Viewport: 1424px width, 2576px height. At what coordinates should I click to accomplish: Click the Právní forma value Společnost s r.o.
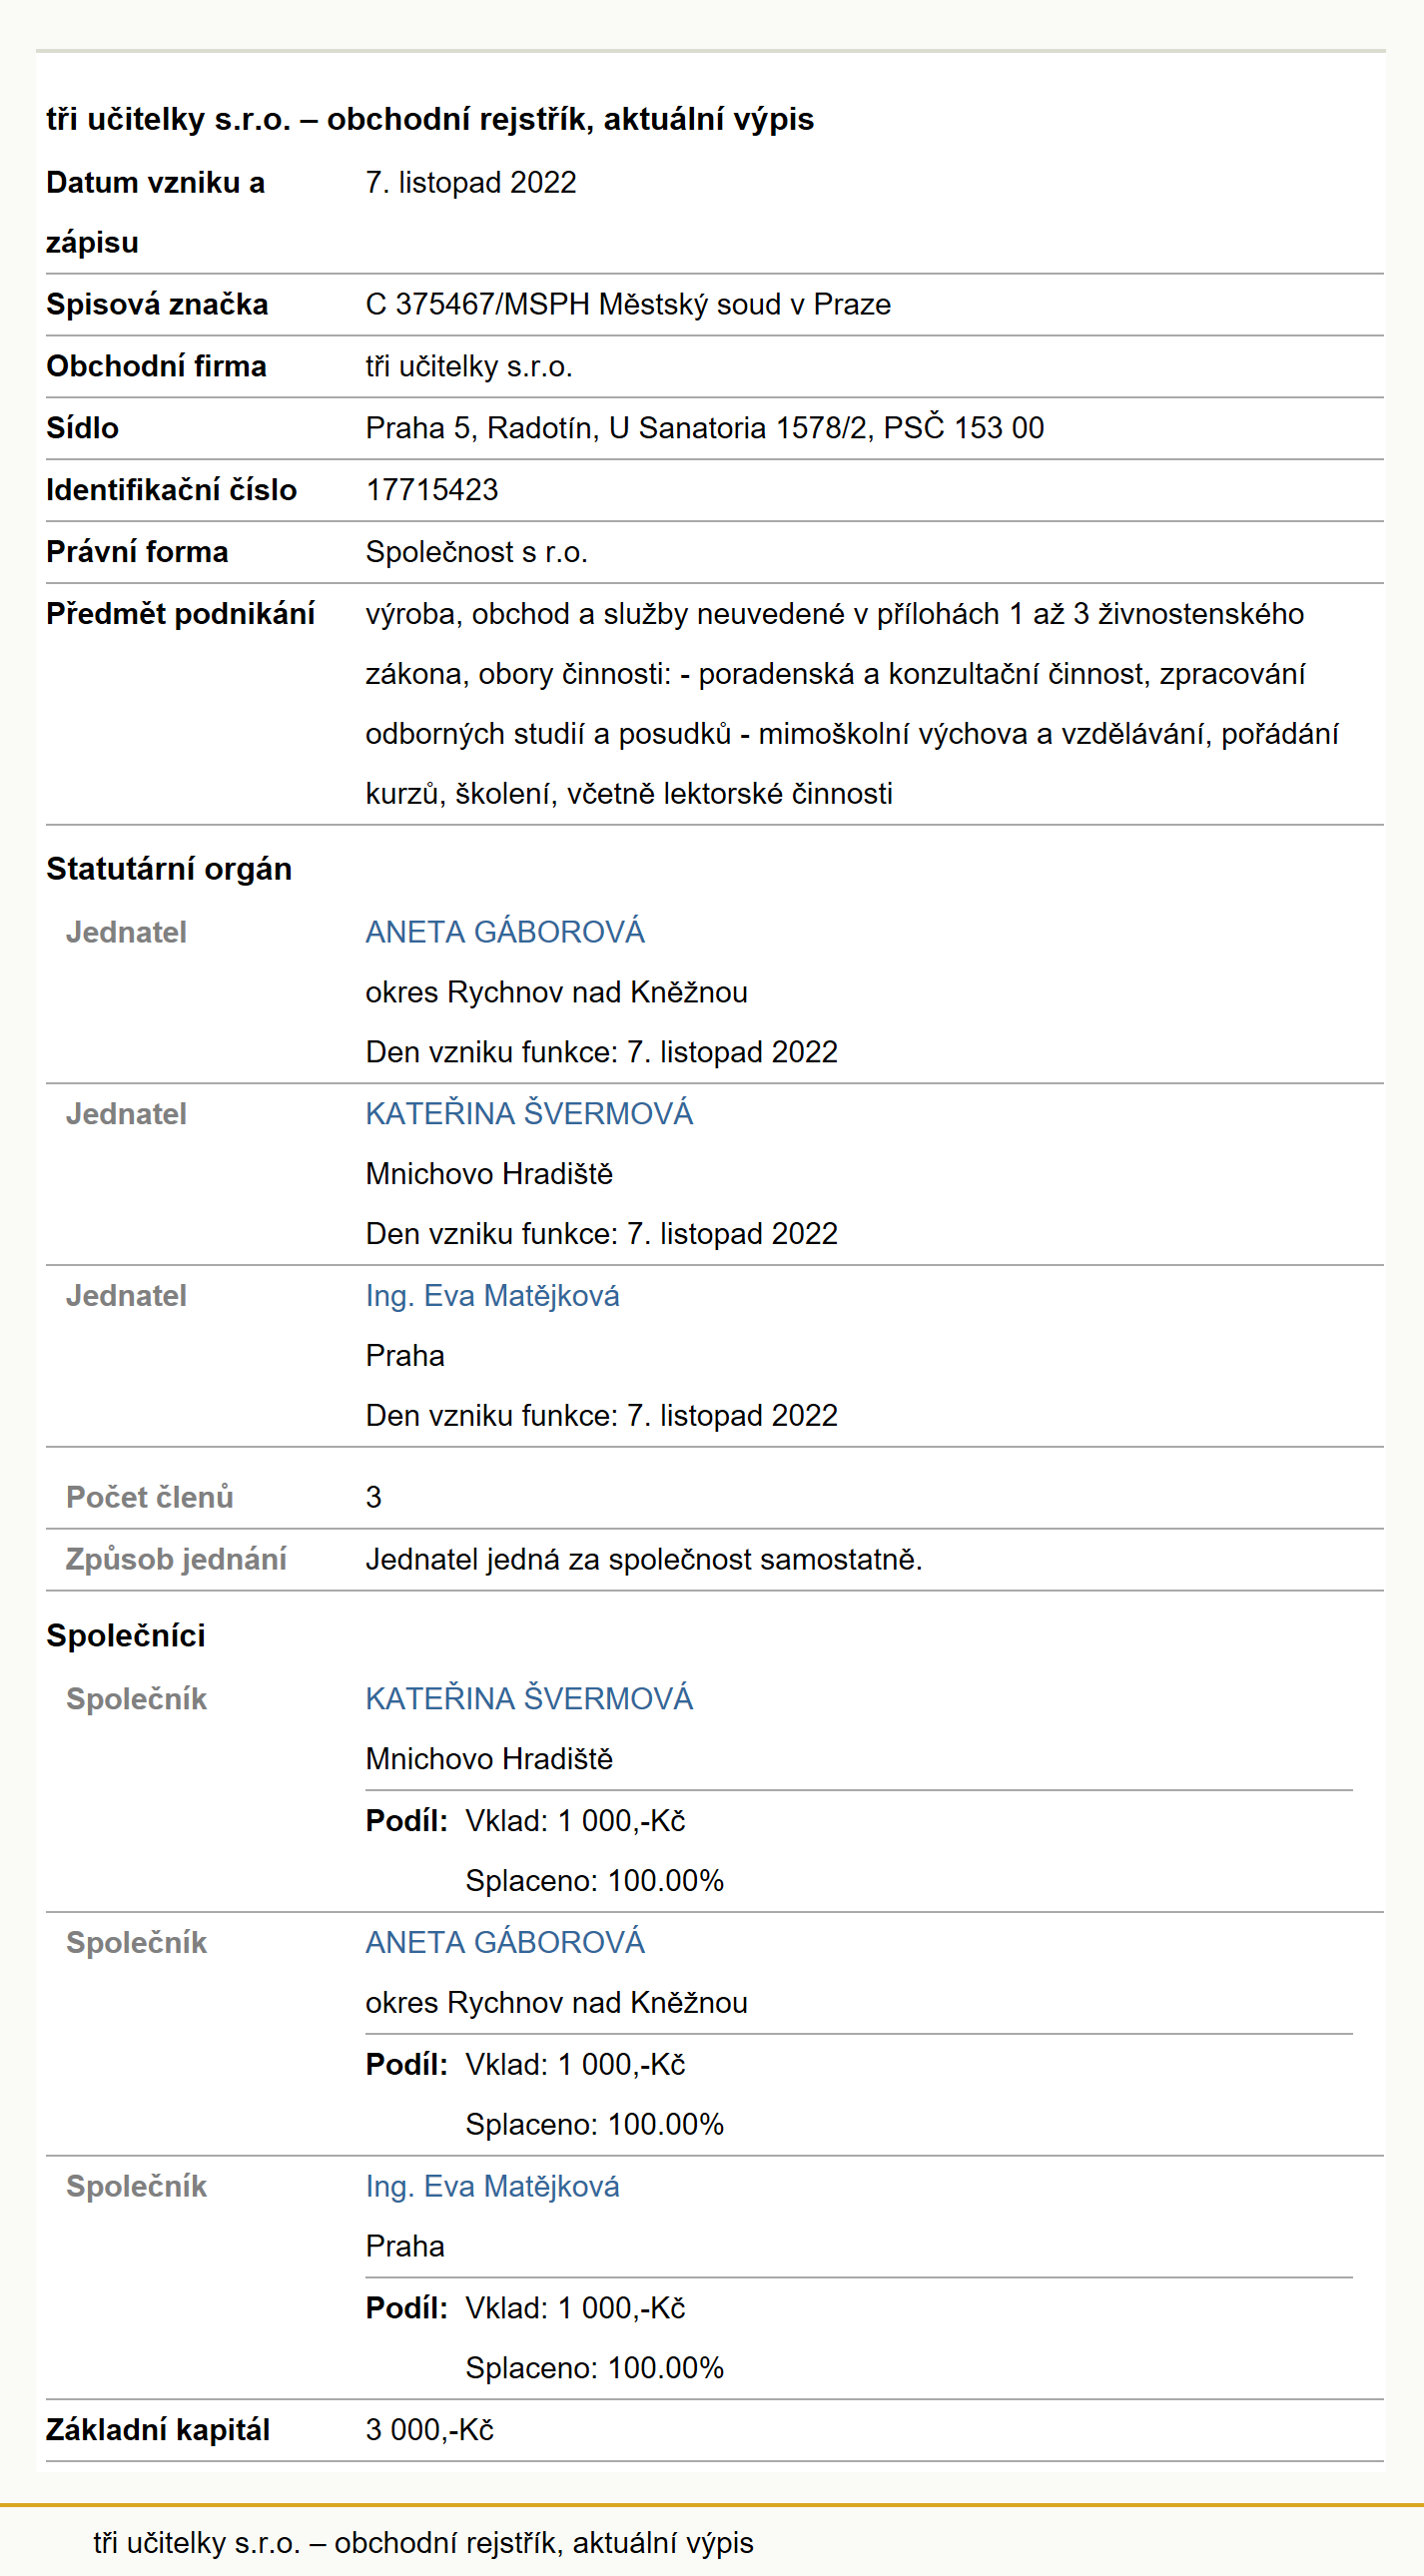476,552
